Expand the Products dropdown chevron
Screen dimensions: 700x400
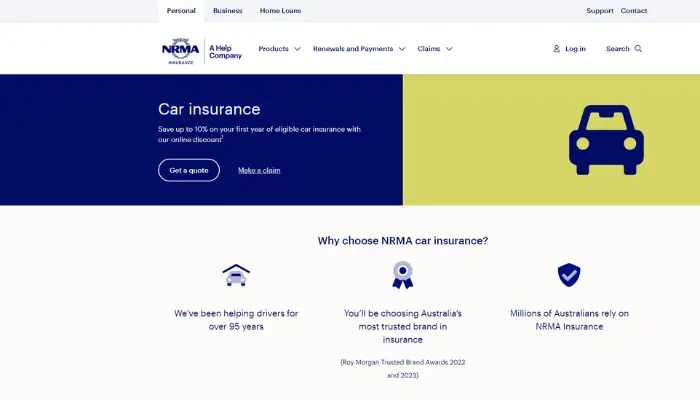[297, 49]
